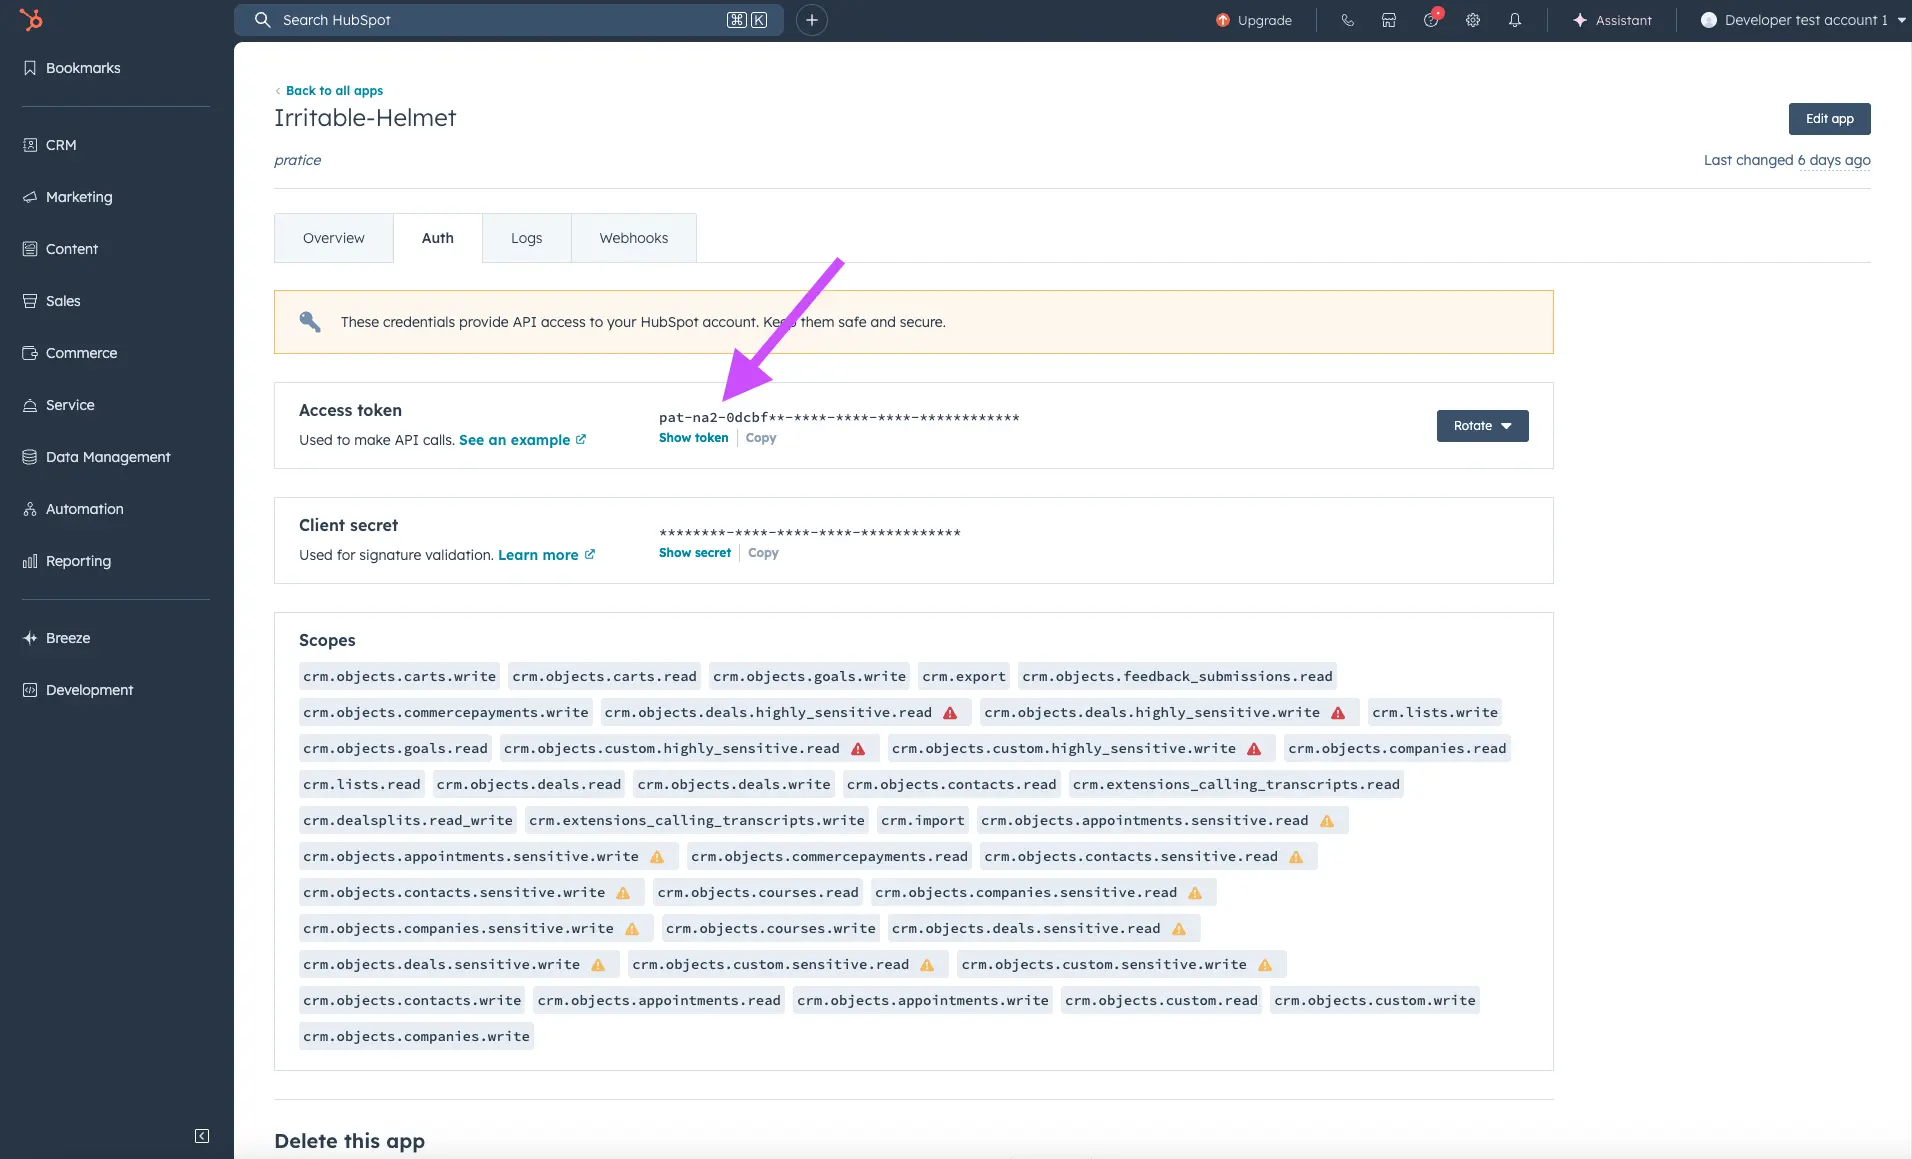Collapse the left sidebar navigation

click(202, 1136)
